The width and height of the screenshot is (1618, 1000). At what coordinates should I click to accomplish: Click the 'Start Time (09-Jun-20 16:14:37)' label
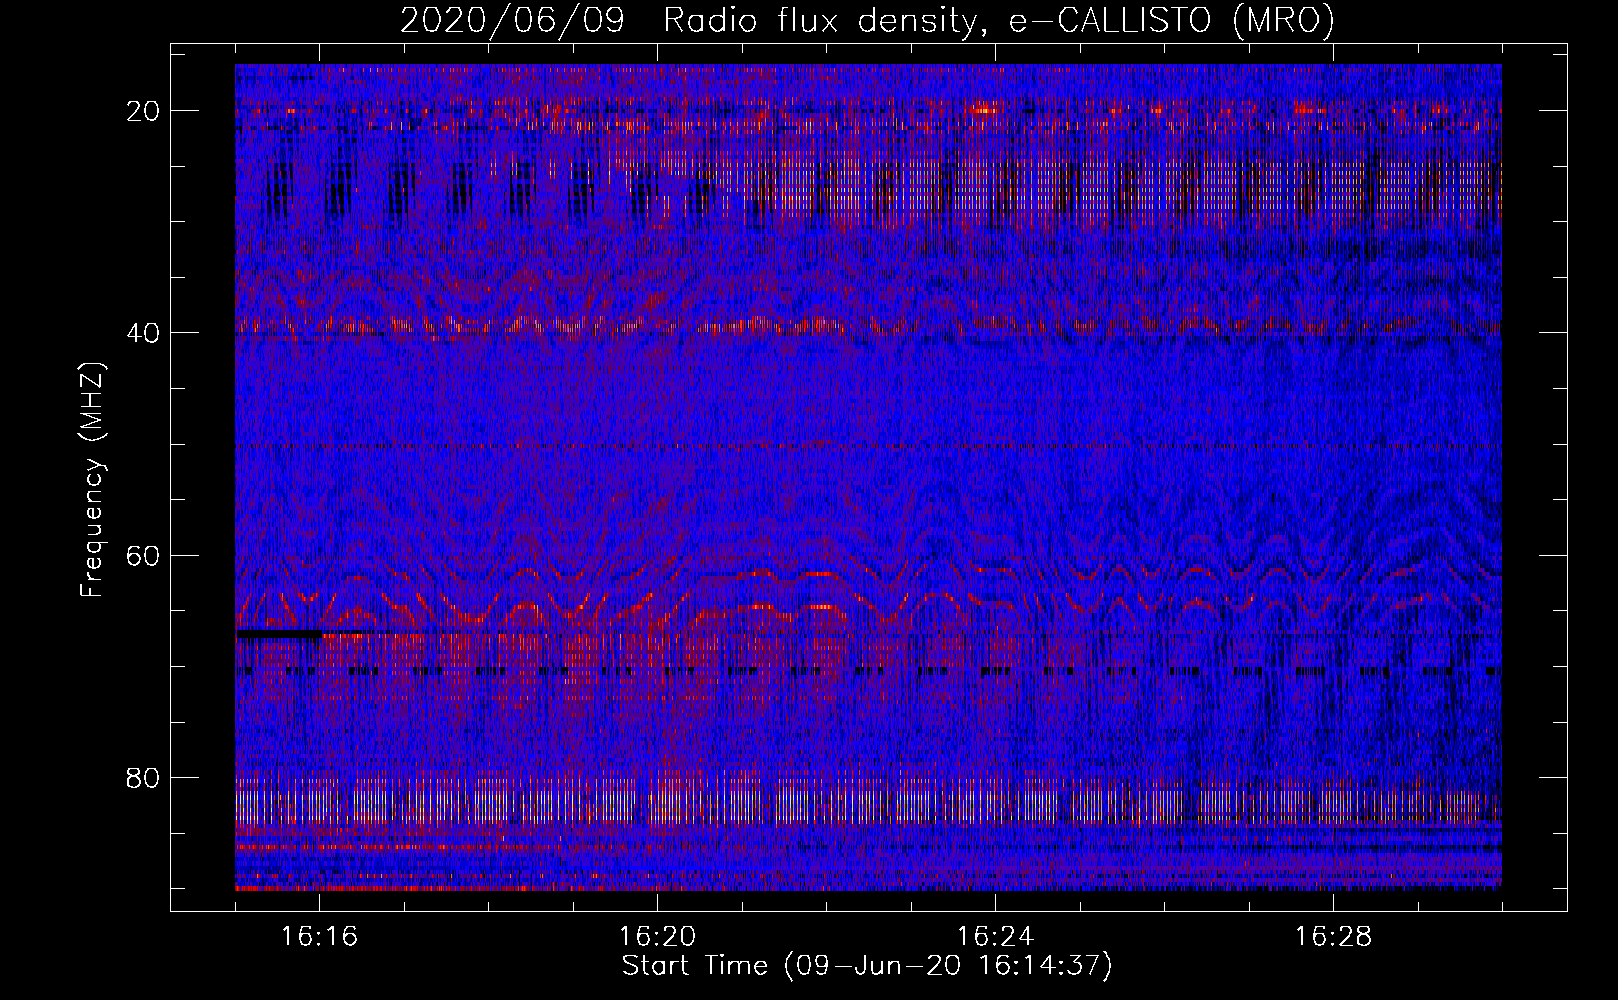click(x=867, y=966)
